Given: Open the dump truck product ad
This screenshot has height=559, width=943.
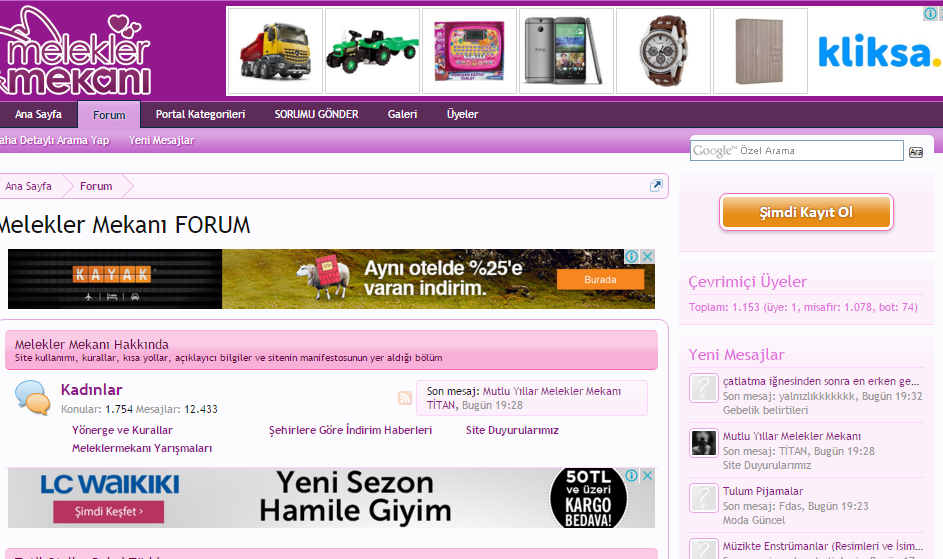Looking at the screenshot, I should [275, 51].
